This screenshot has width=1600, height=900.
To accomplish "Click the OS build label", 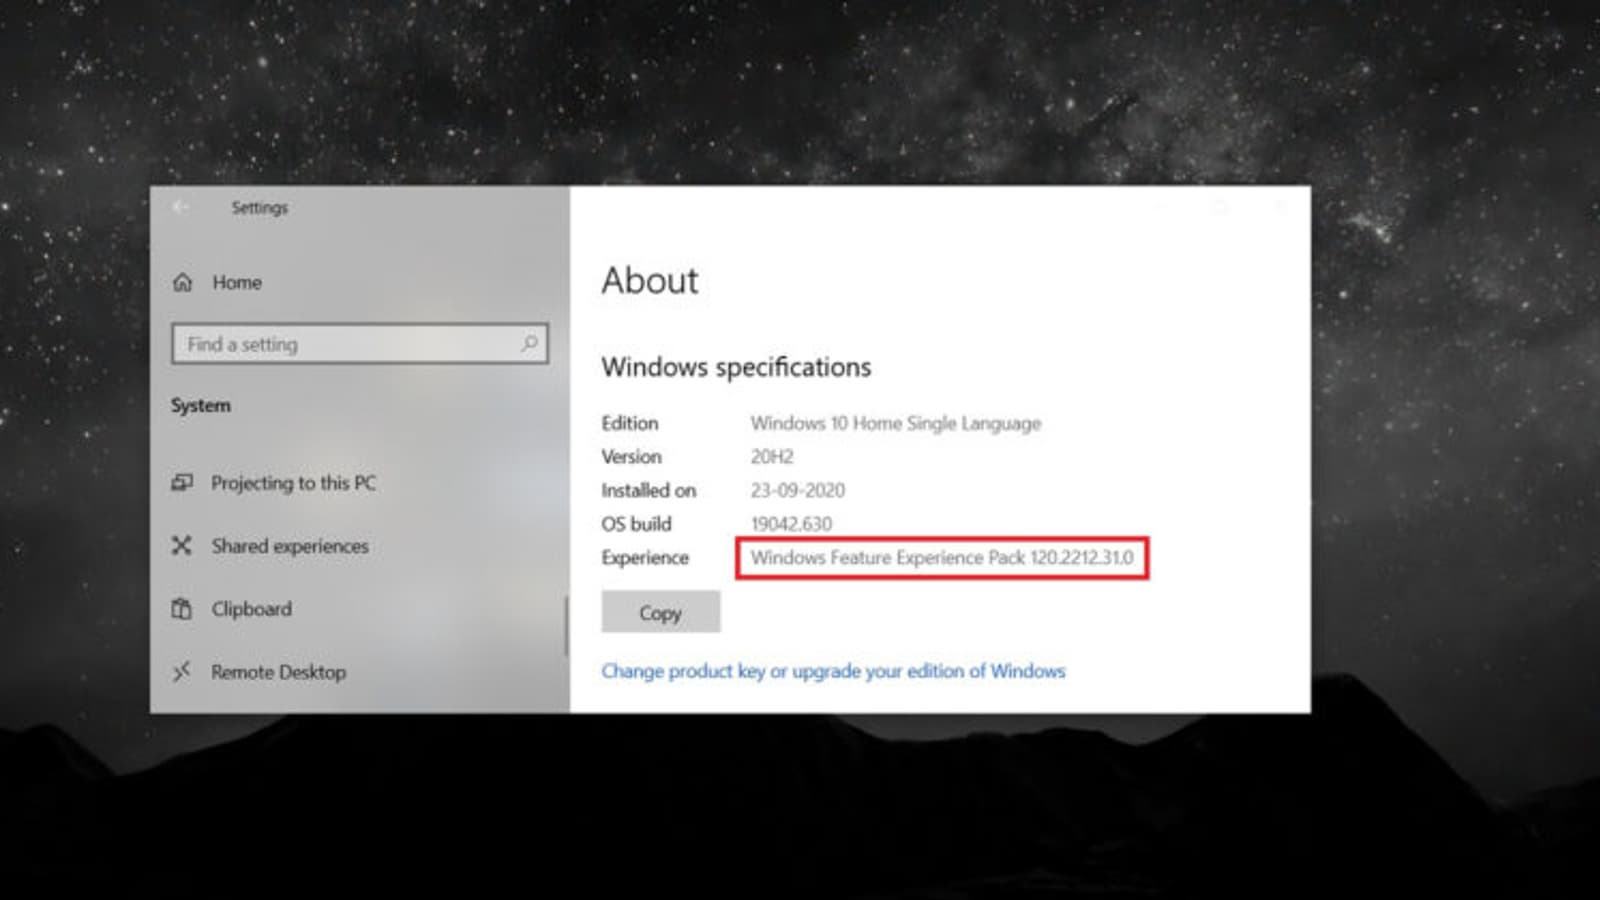I will (636, 524).
